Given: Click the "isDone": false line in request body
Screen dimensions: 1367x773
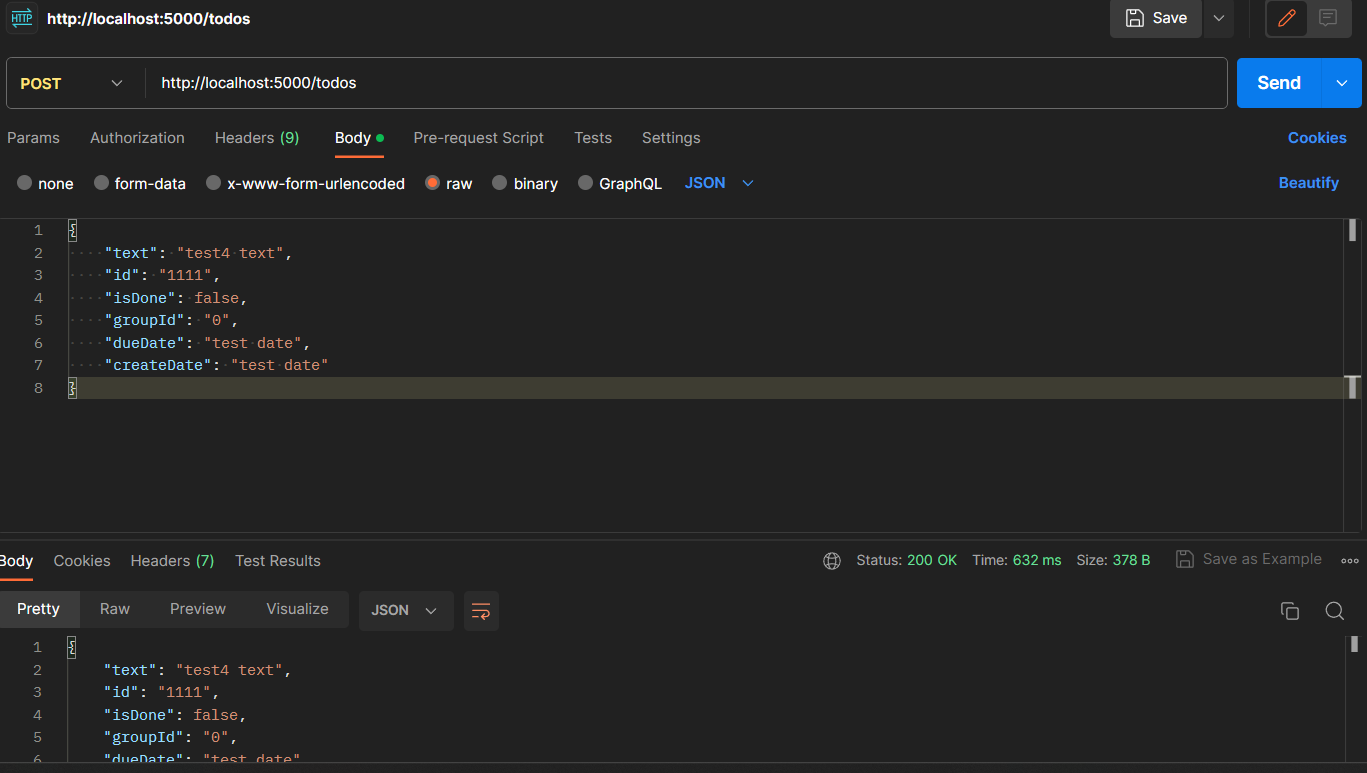Looking at the screenshot, I should (175, 298).
